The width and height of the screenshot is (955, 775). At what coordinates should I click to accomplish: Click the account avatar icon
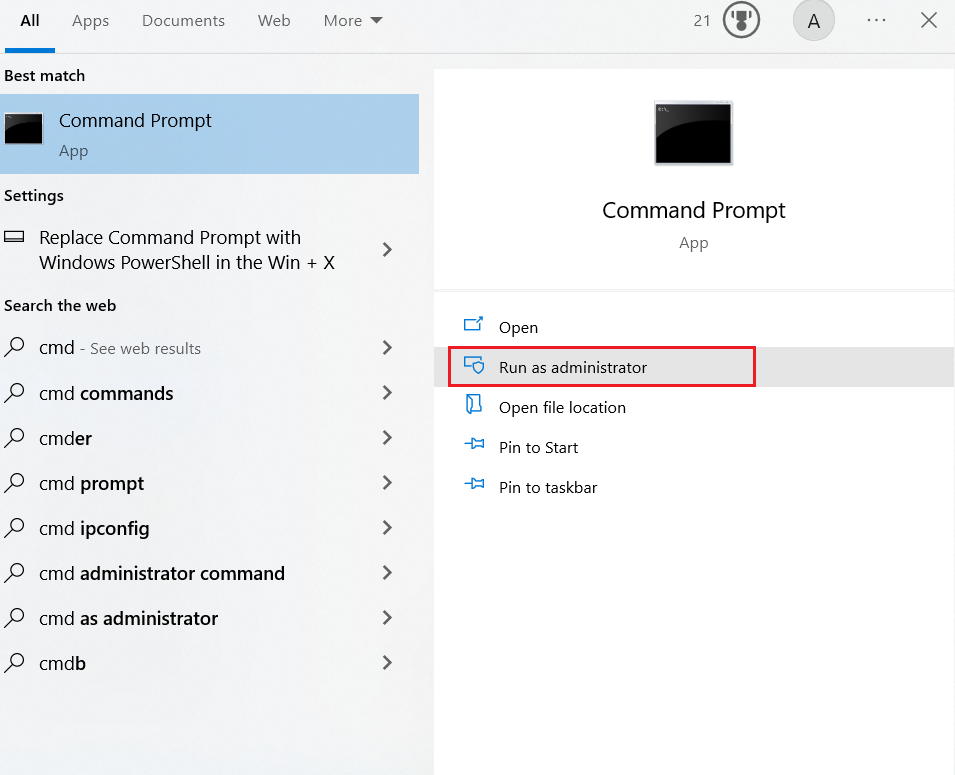point(813,20)
